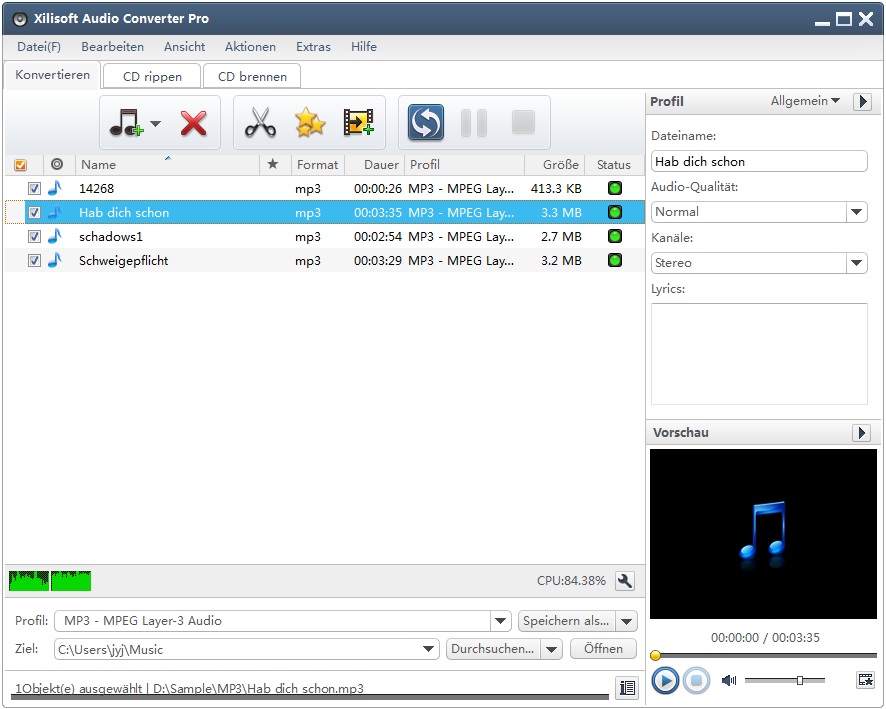Switch to the CD brennen tab
The width and height of the screenshot is (886, 709).
pos(252,76)
